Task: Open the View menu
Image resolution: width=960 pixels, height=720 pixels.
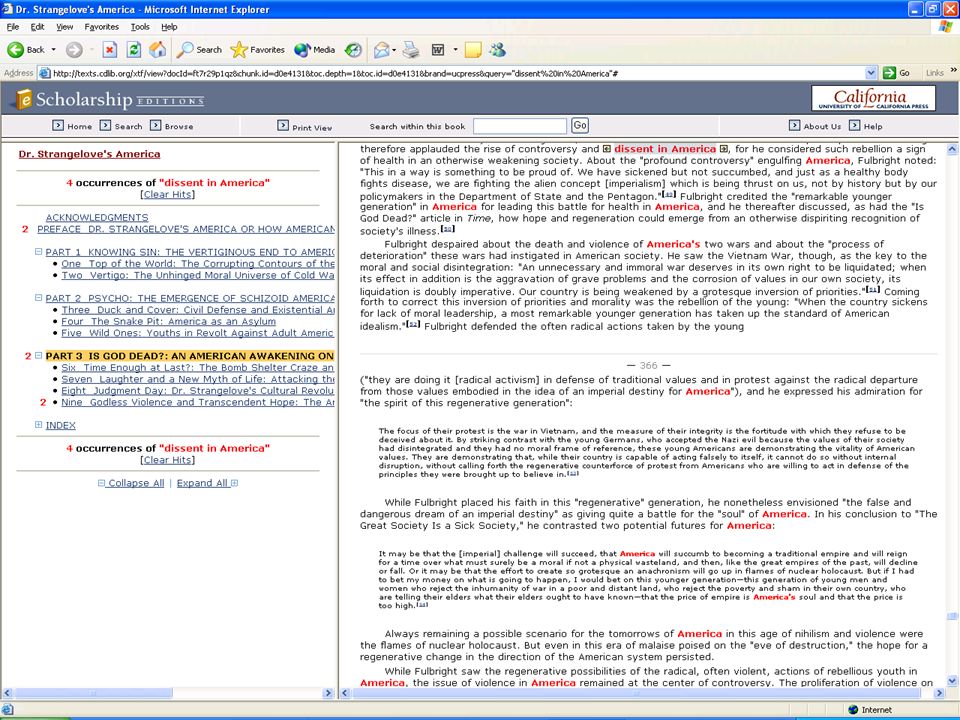Action: point(64,27)
